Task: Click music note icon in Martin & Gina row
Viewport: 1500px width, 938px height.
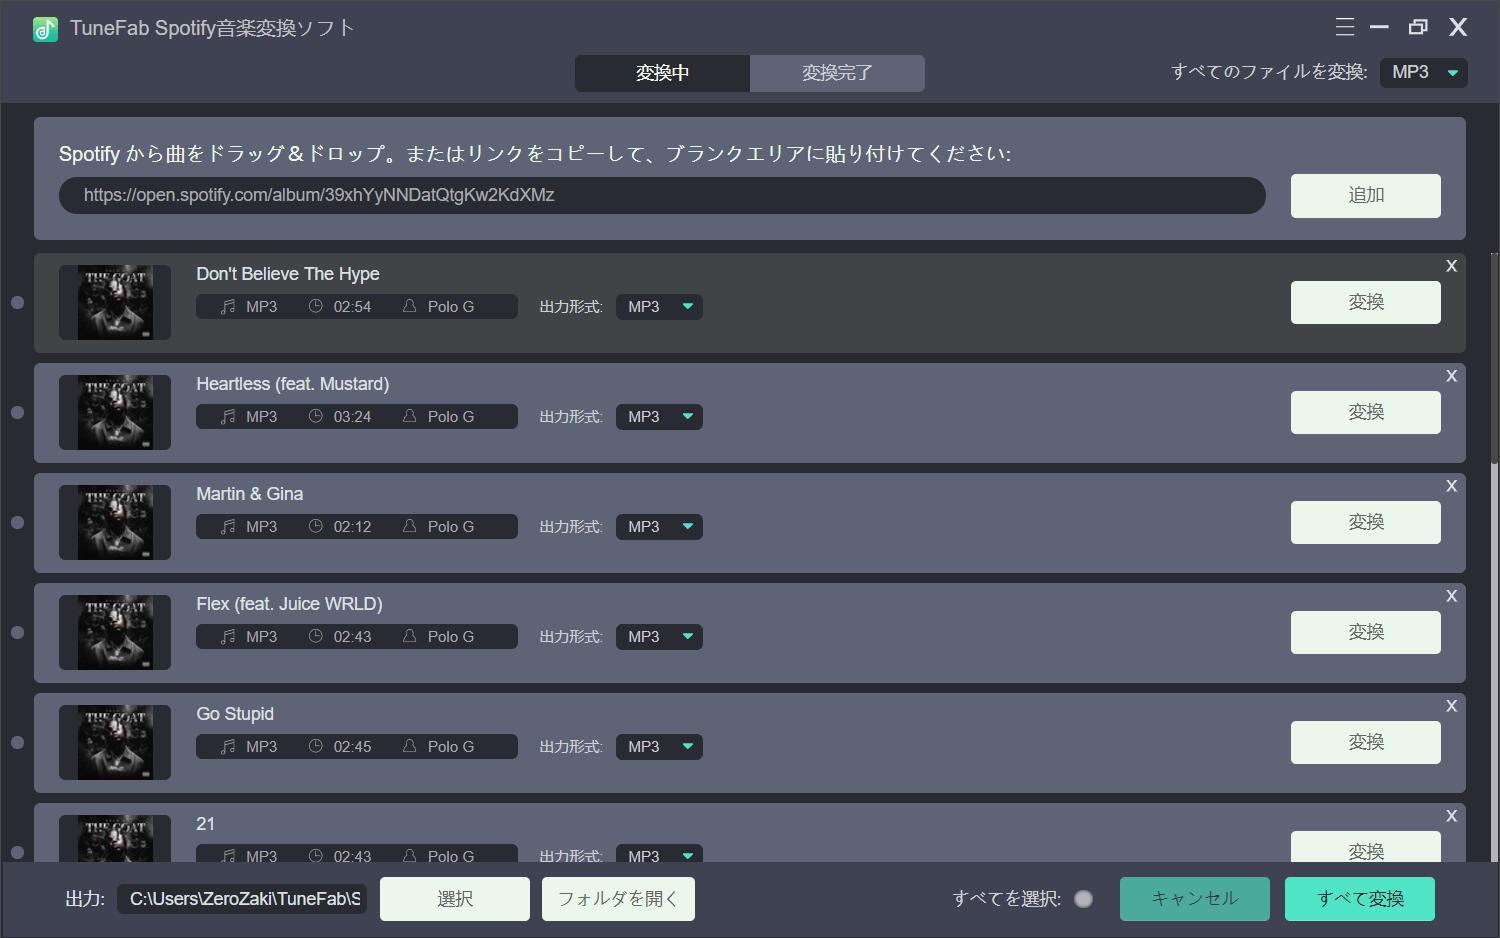Action: point(228,527)
